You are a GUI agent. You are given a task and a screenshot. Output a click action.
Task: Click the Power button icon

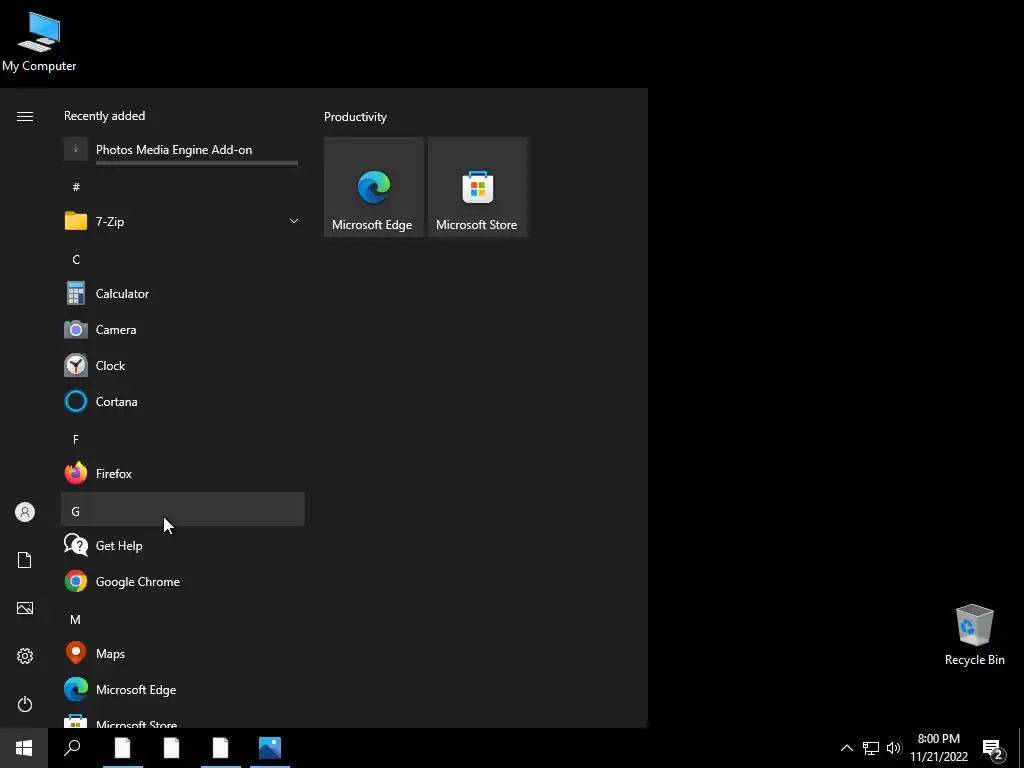click(25, 704)
